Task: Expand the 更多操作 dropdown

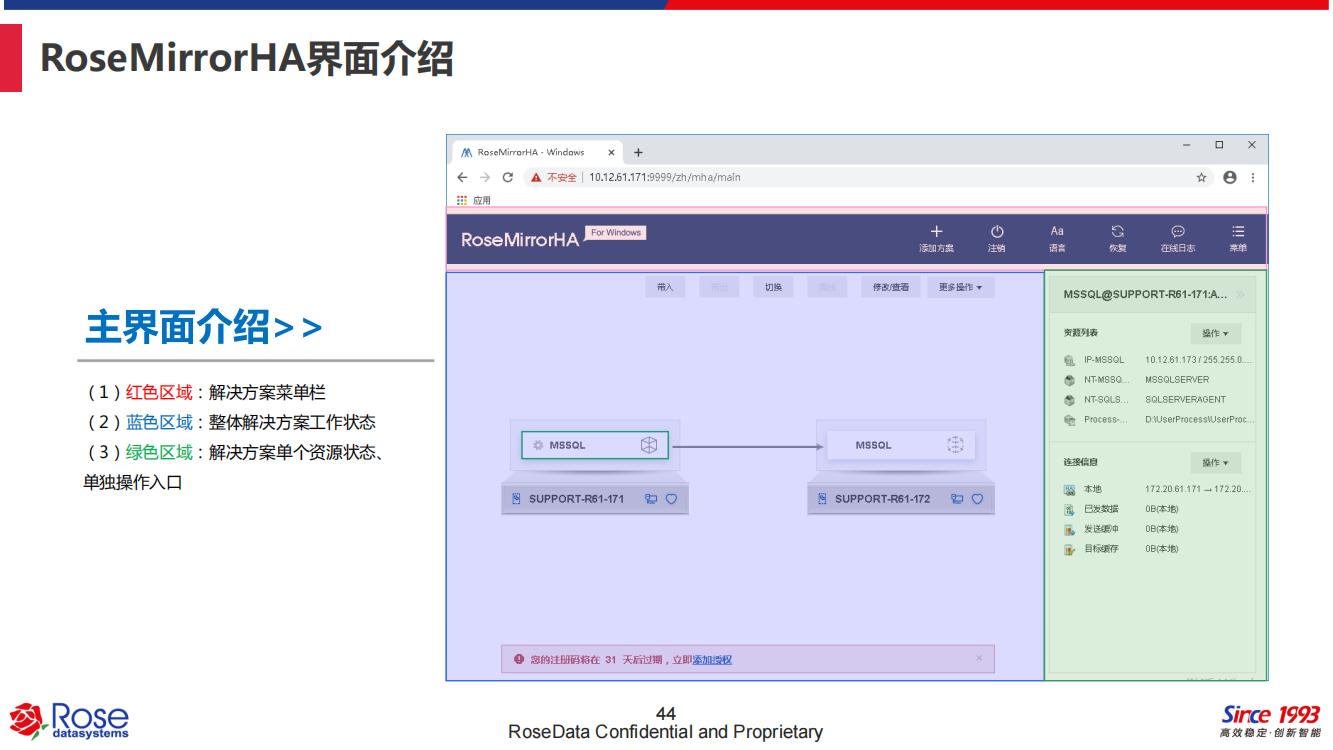Action: [x=961, y=288]
